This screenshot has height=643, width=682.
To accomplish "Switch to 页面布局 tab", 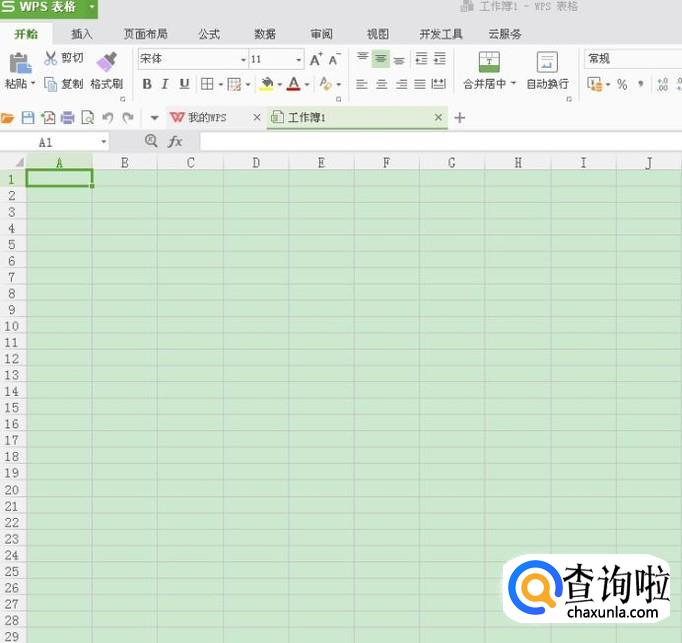I will click(x=146, y=34).
